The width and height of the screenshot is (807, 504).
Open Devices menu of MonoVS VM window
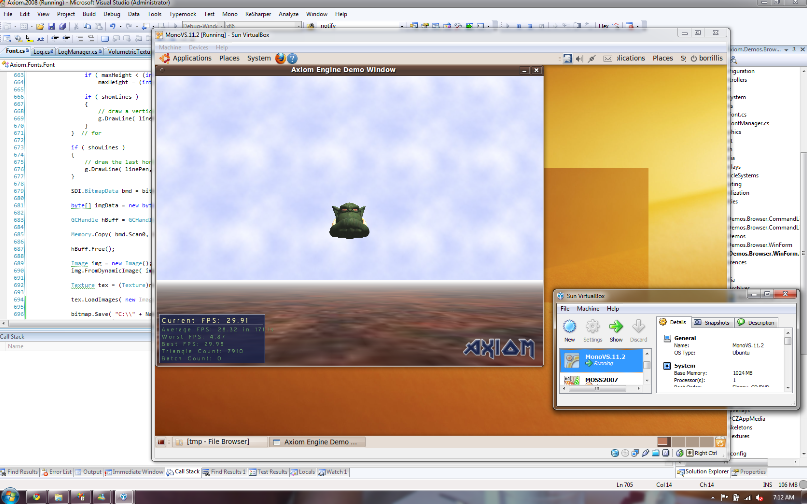click(x=198, y=47)
